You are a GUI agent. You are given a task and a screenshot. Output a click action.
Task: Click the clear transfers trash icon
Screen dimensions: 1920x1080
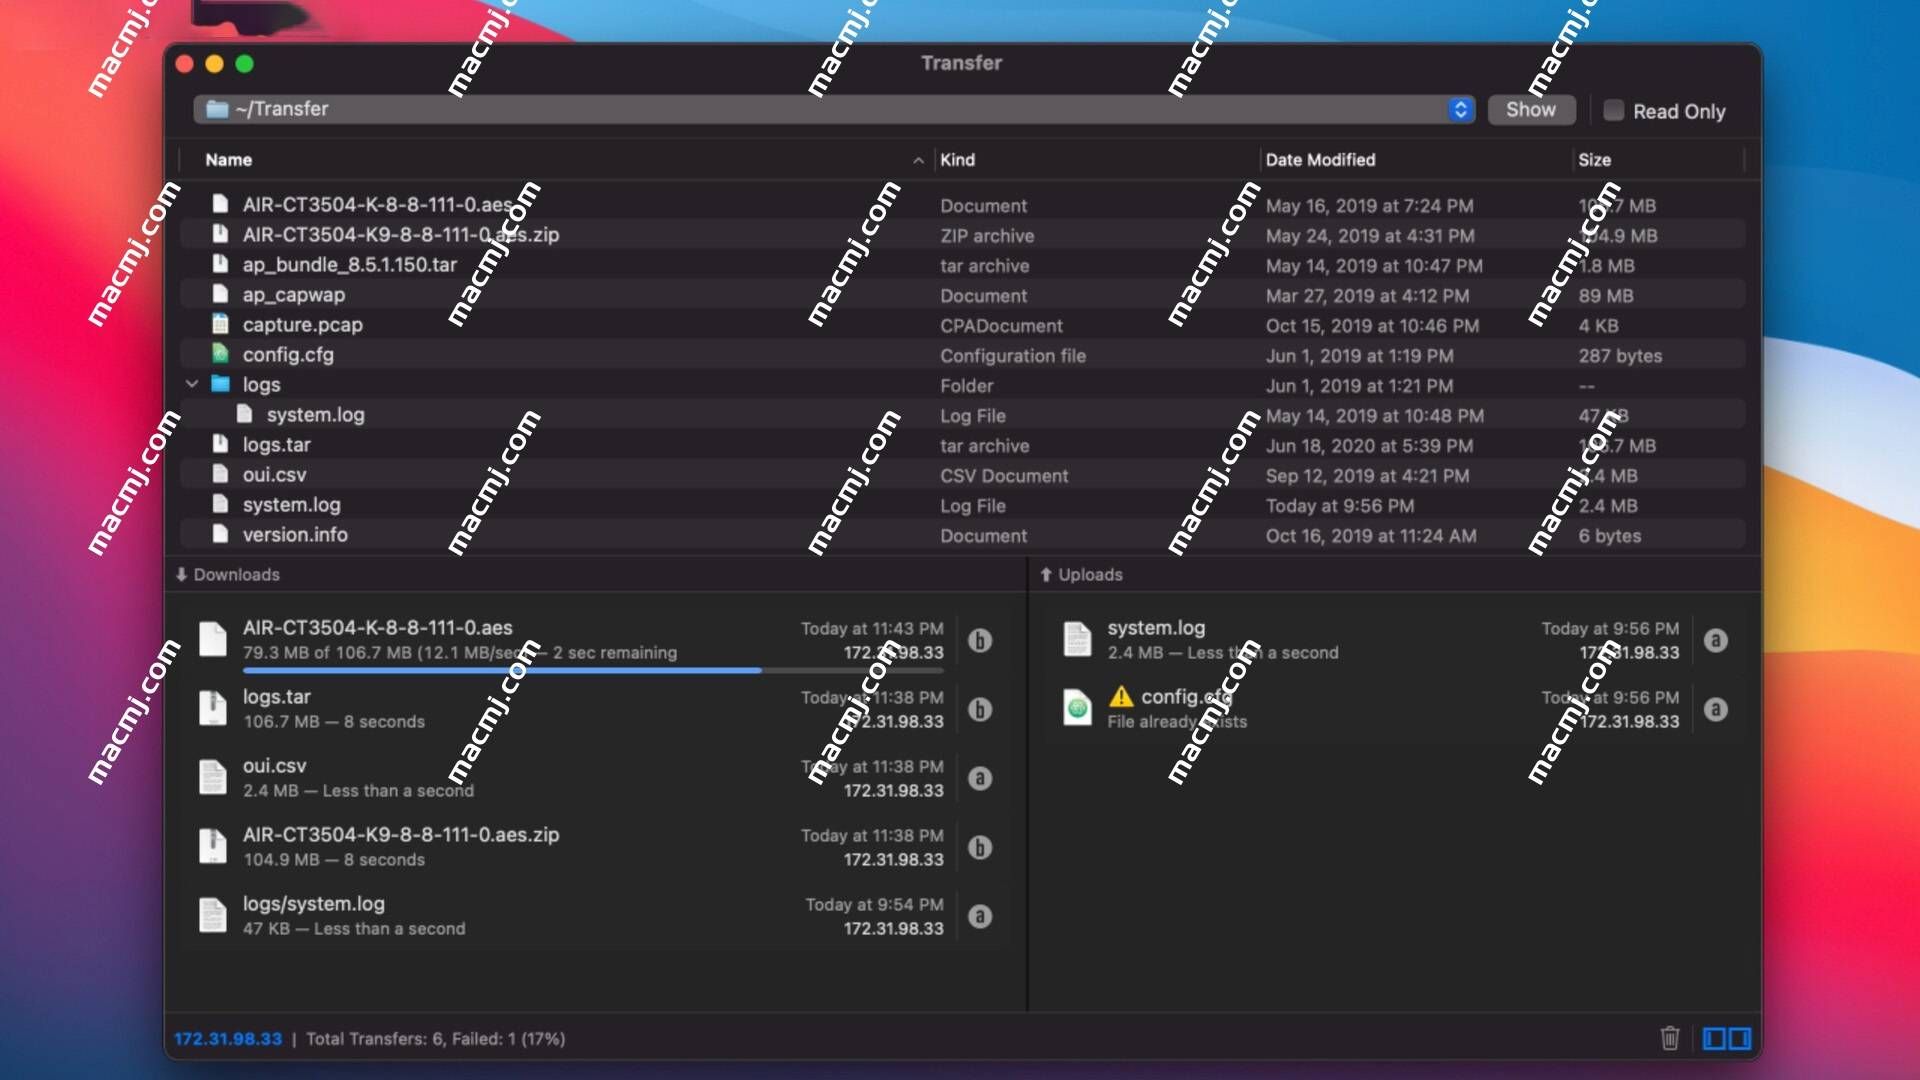pos(1670,1038)
